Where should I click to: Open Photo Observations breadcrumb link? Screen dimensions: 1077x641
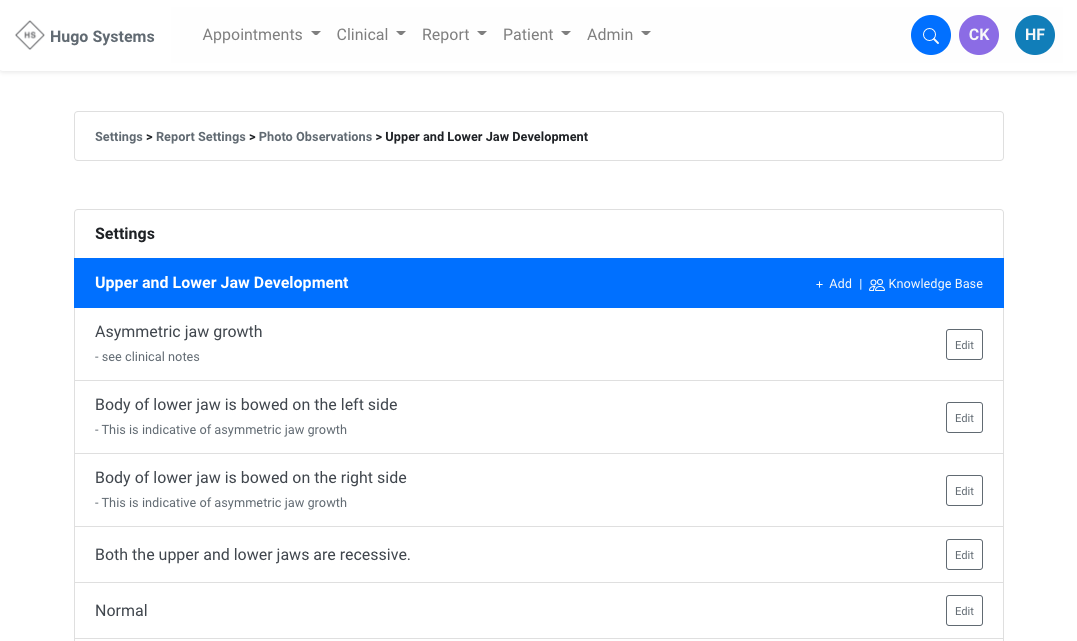(315, 137)
